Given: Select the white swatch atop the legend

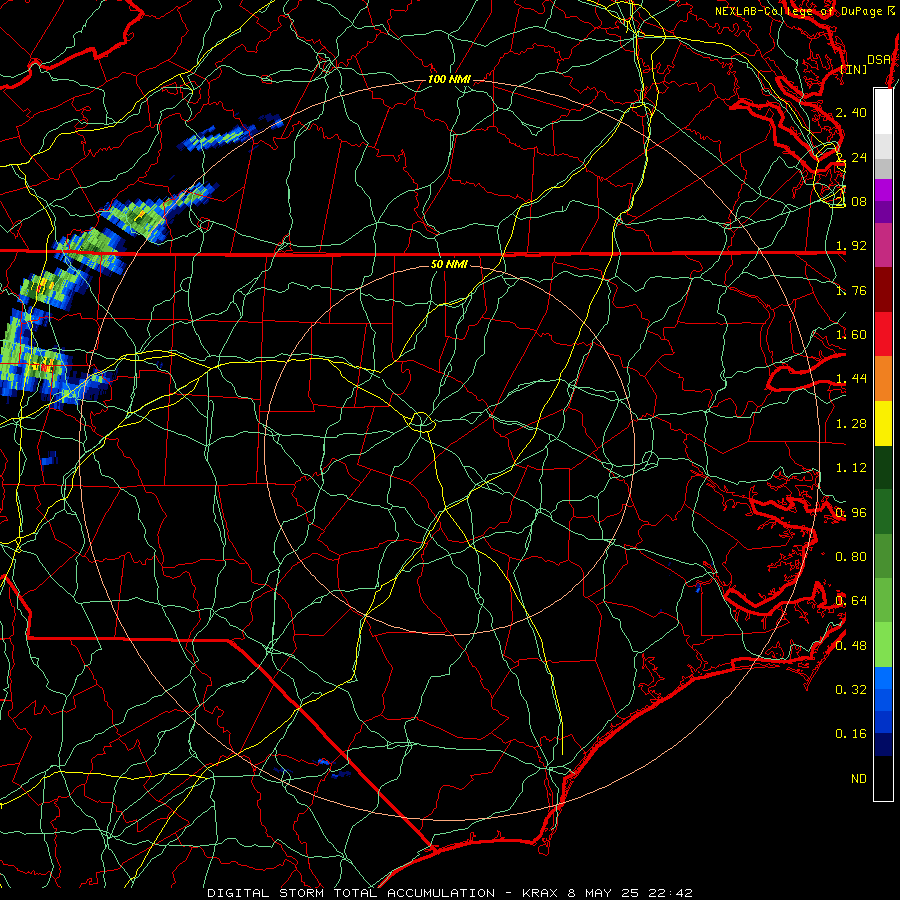Looking at the screenshot, I should (x=883, y=111).
